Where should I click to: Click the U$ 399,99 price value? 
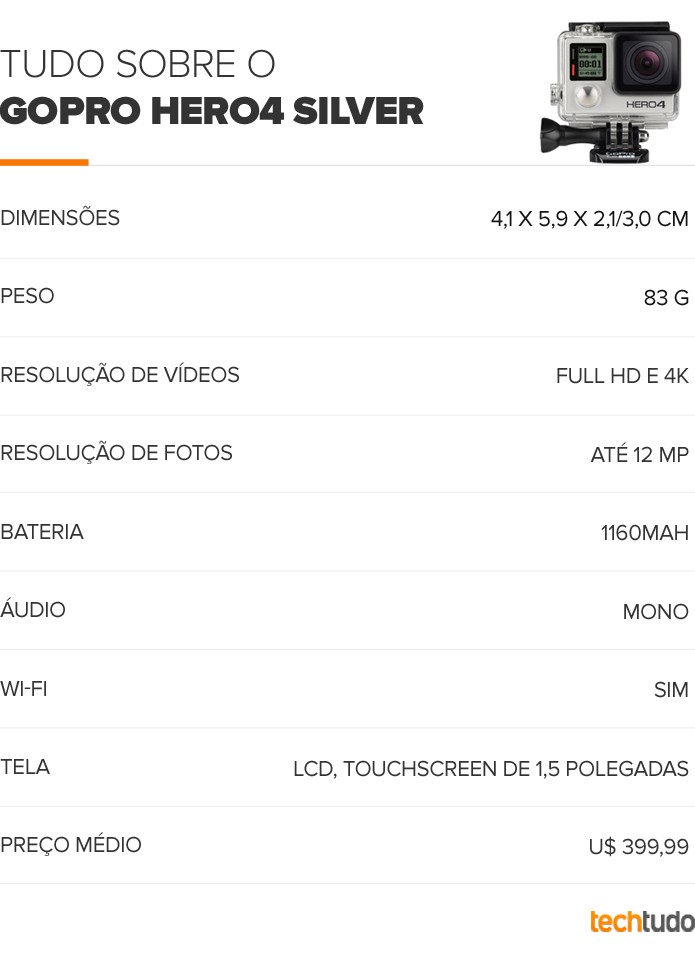tap(639, 847)
